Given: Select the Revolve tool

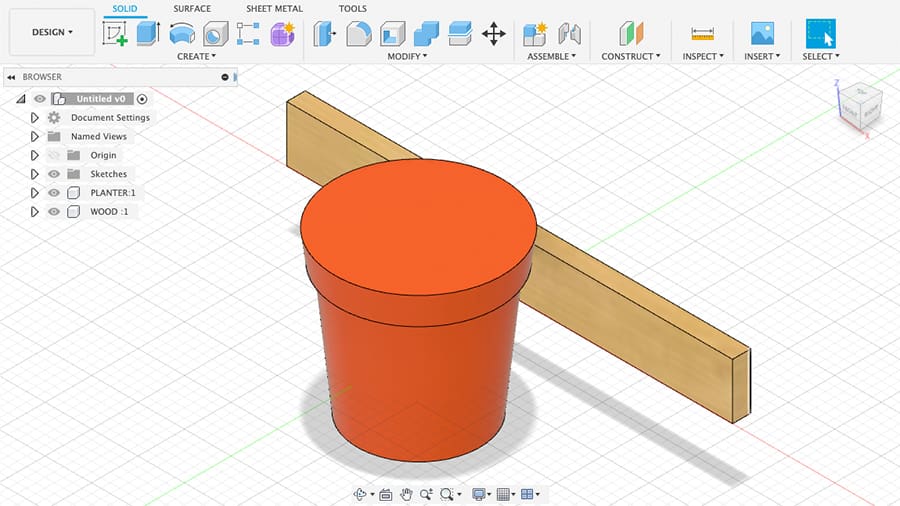Looking at the screenshot, I should [x=182, y=33].
